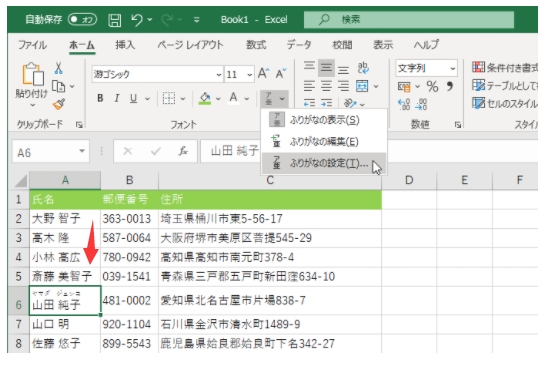Click the Format Painter brush icon

pos(59,104)
